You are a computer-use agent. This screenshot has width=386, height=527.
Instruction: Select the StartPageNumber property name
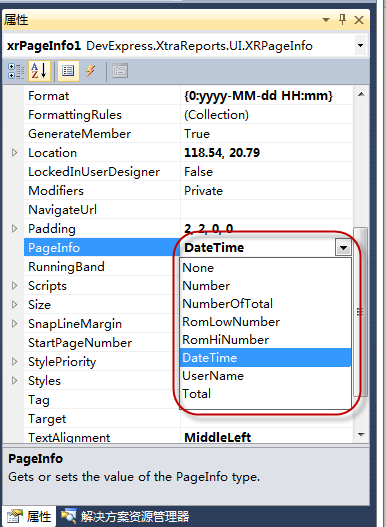pos(80,342)
